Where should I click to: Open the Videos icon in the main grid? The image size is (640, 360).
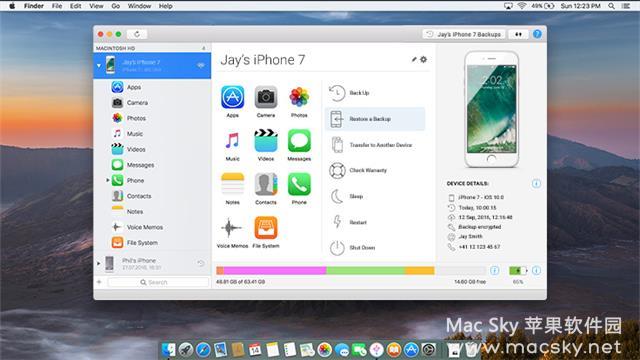[x=266, y=141]
